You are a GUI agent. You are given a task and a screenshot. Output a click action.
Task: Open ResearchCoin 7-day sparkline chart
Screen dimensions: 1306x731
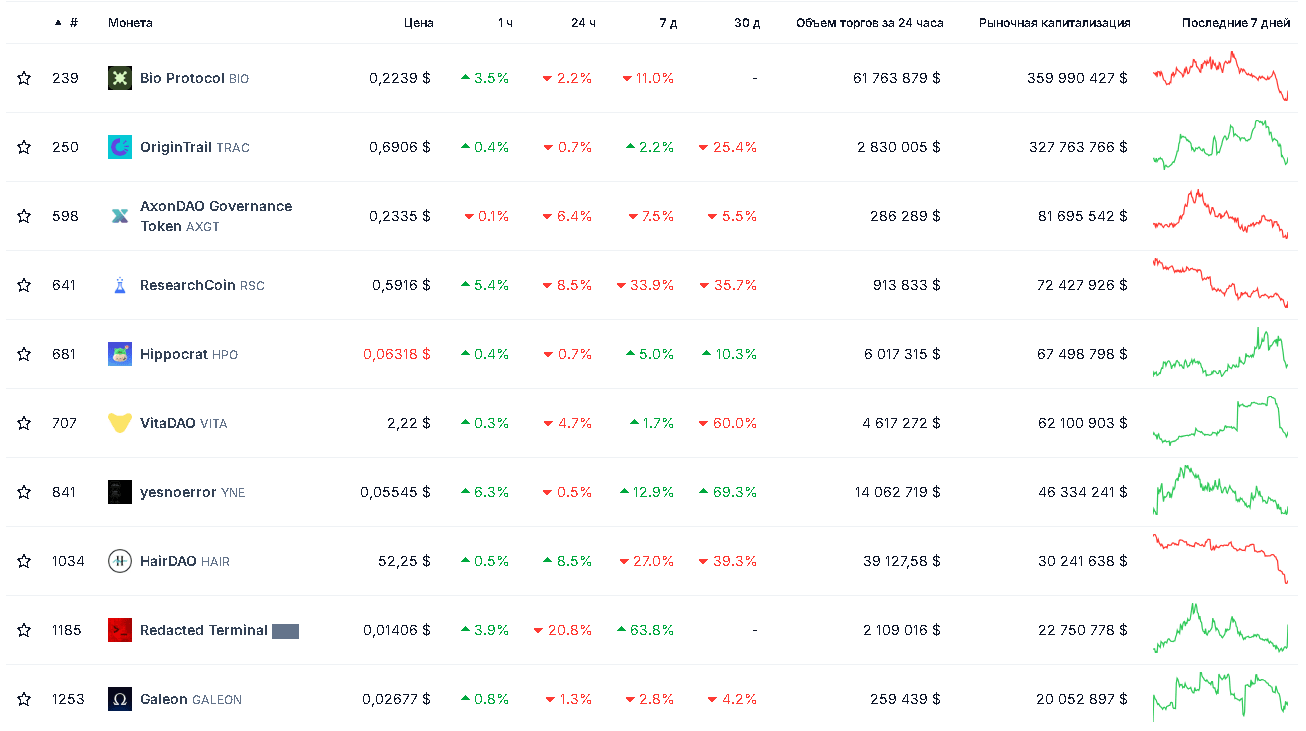(x=1221, y=283)
